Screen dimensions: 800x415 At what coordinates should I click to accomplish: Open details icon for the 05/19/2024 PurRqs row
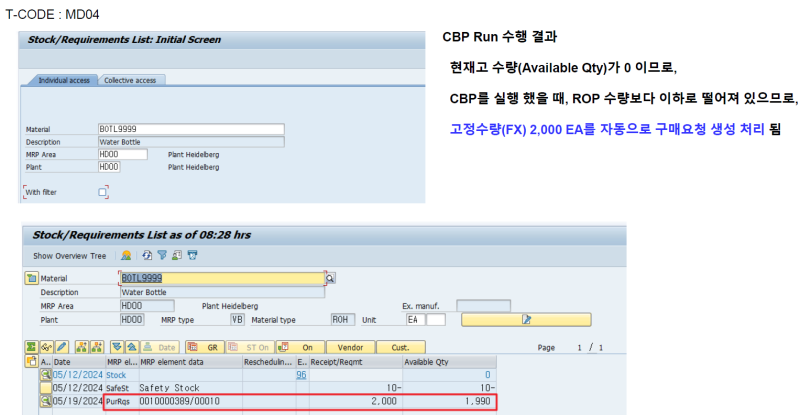[46, 401]
